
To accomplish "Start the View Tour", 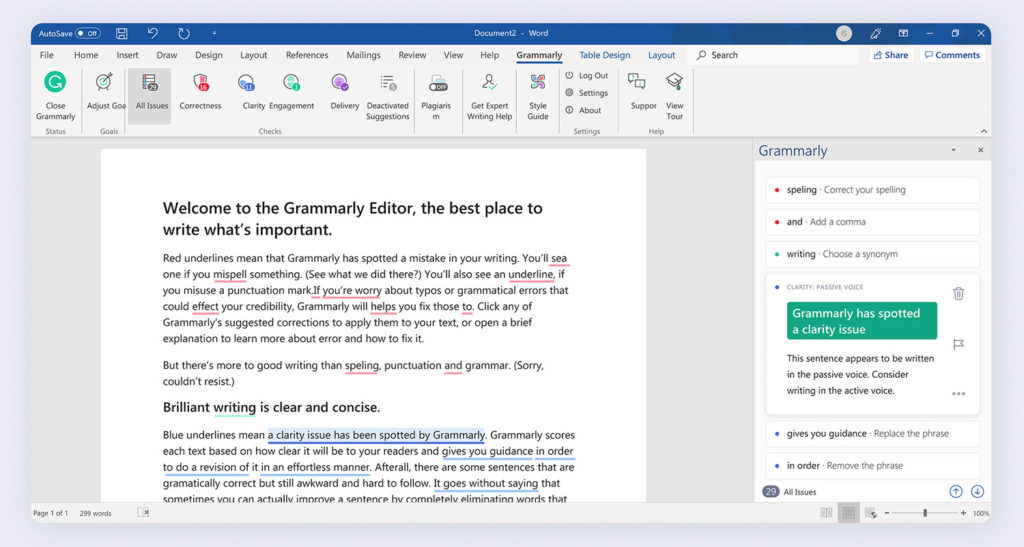I will [x=675, y=97].
